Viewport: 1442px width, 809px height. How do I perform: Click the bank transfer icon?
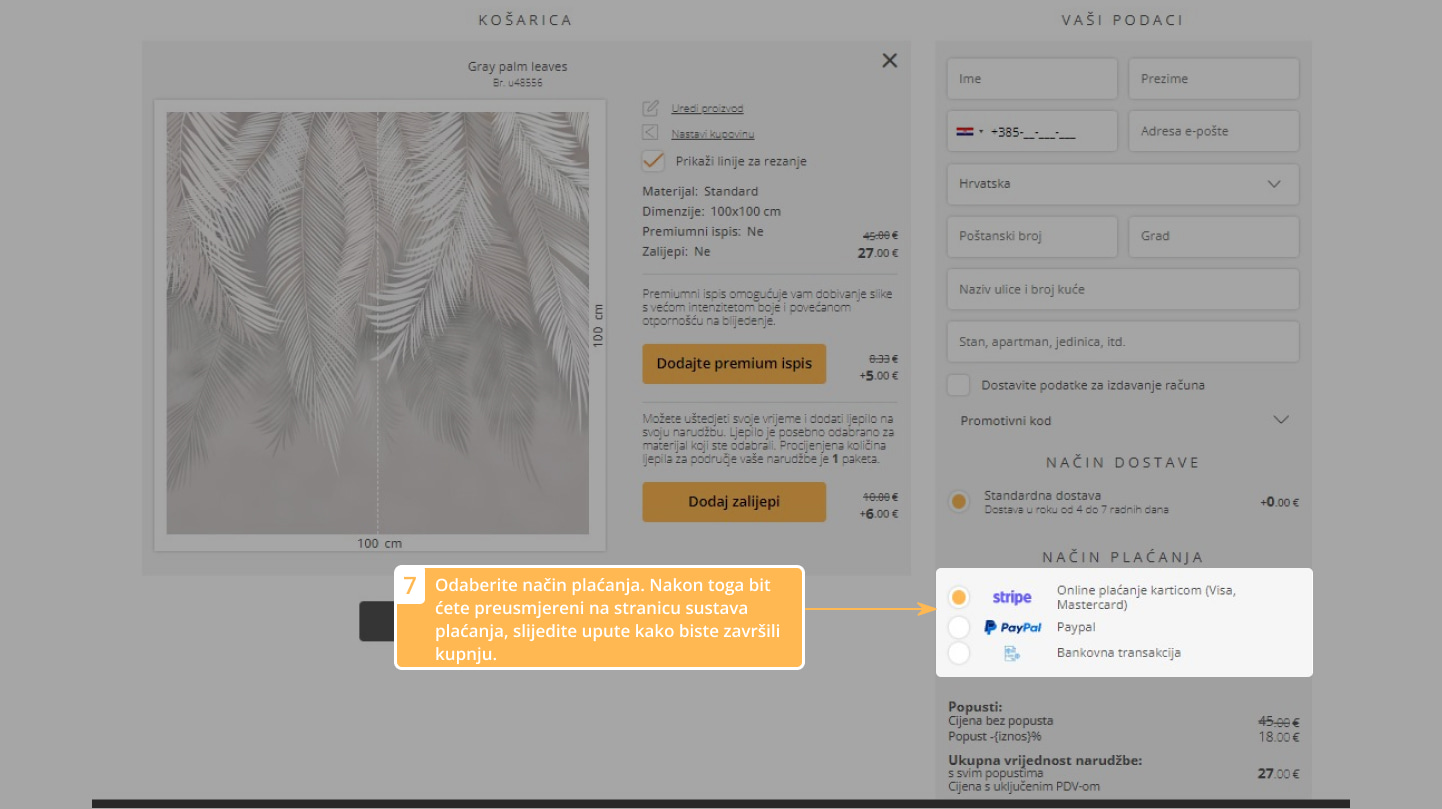[1011, 653]
